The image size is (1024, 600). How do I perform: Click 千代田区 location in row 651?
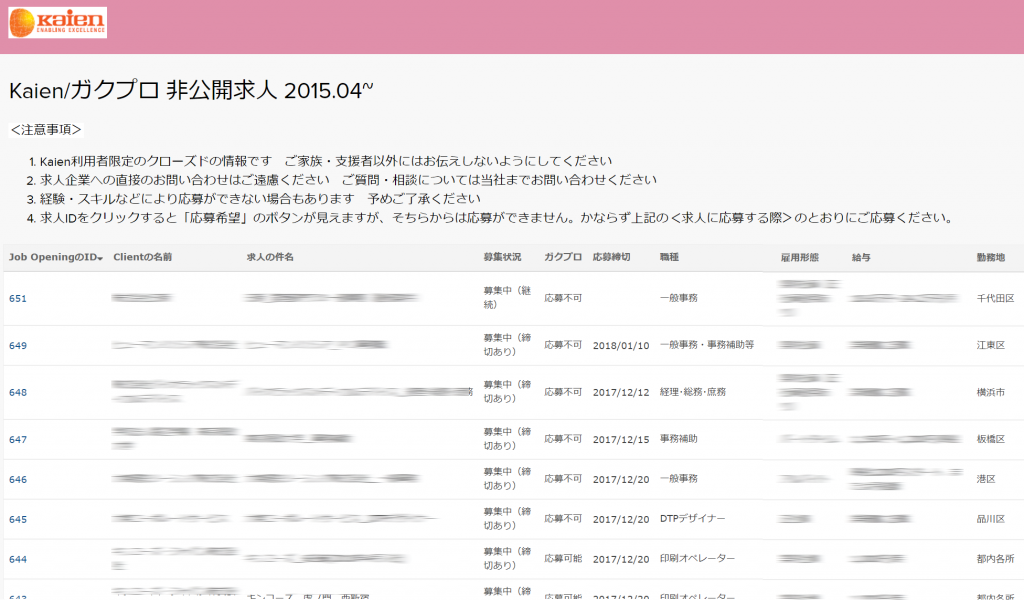[x=995, y=298]
